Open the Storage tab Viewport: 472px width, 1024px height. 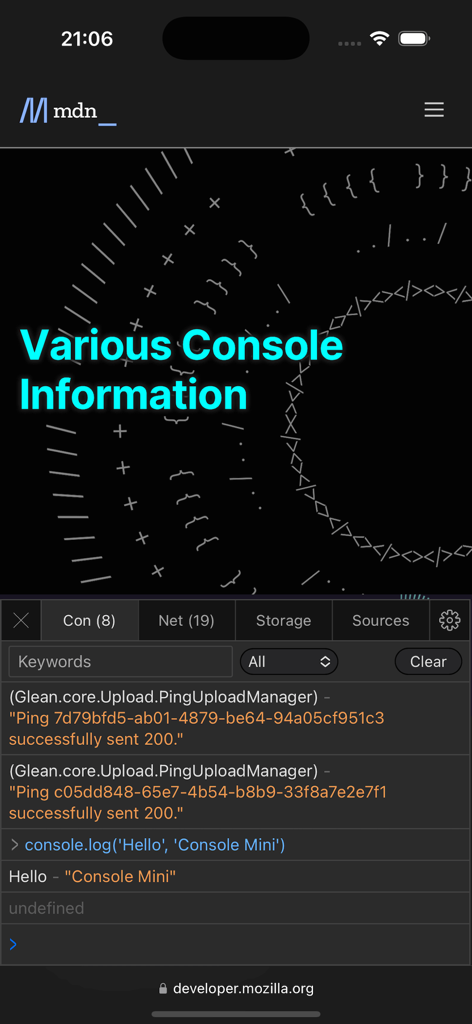(283, 620)
